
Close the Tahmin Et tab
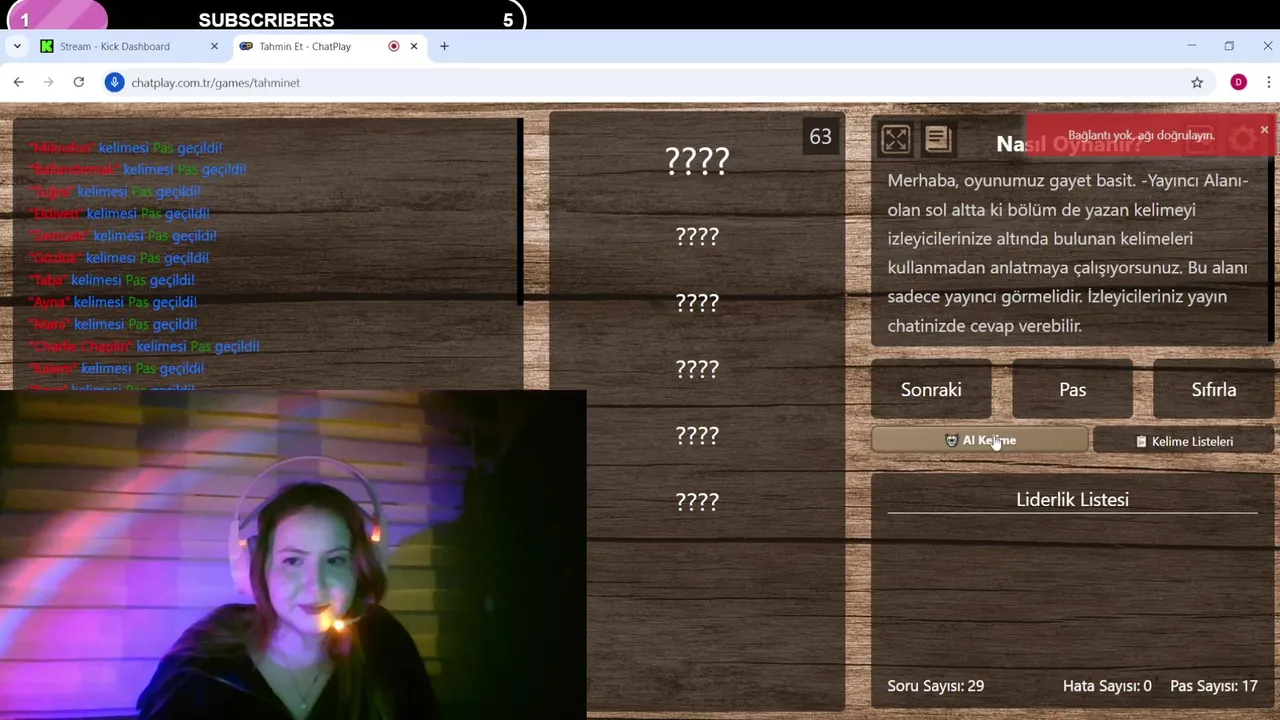(414, 46)
